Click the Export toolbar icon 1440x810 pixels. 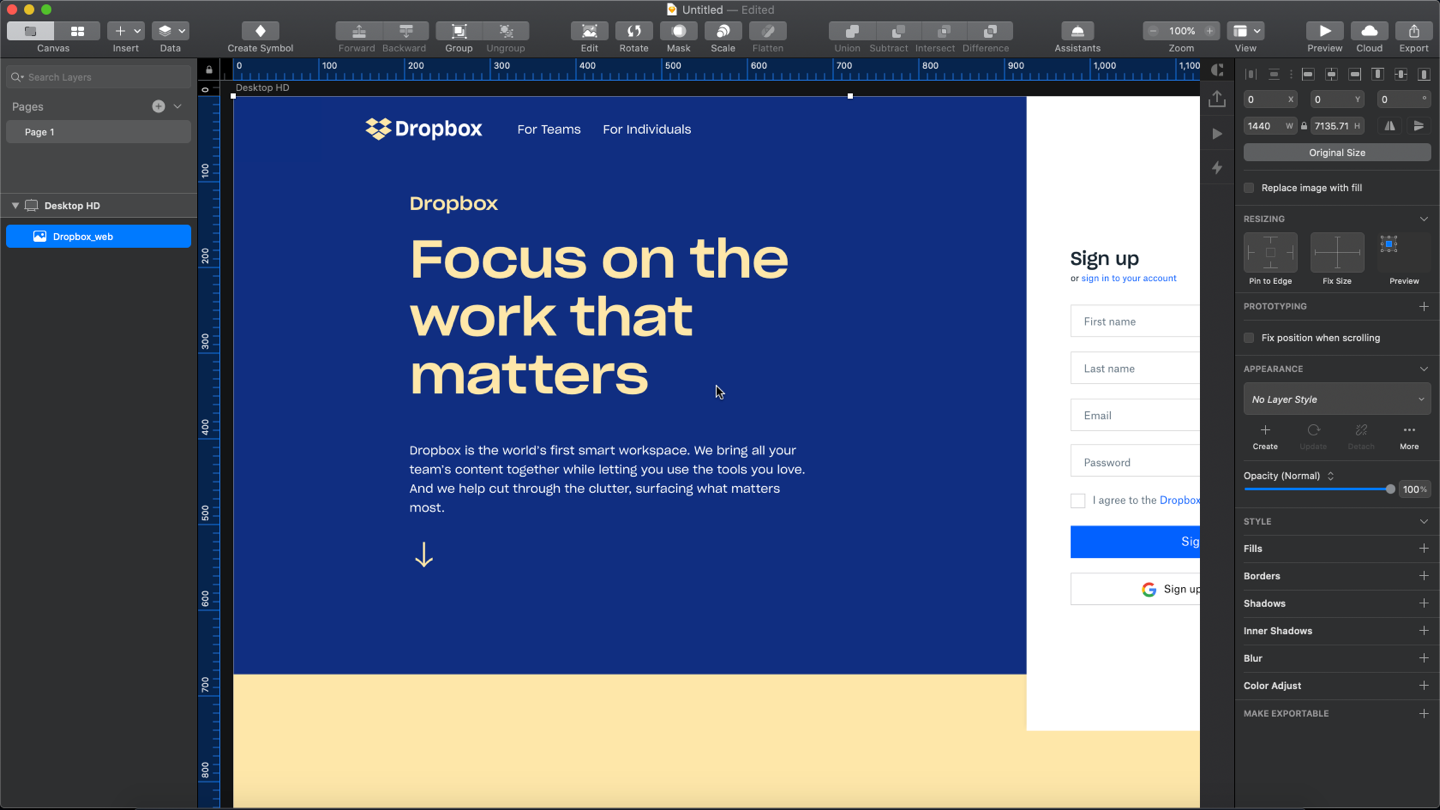point(1414,31)
